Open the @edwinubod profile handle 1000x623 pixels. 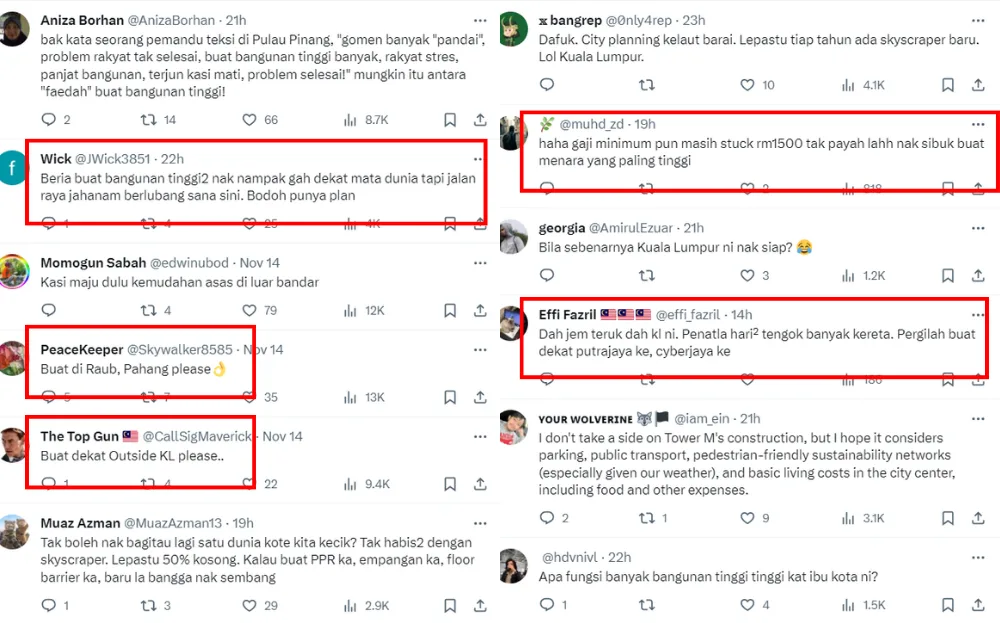pos(190,263)
